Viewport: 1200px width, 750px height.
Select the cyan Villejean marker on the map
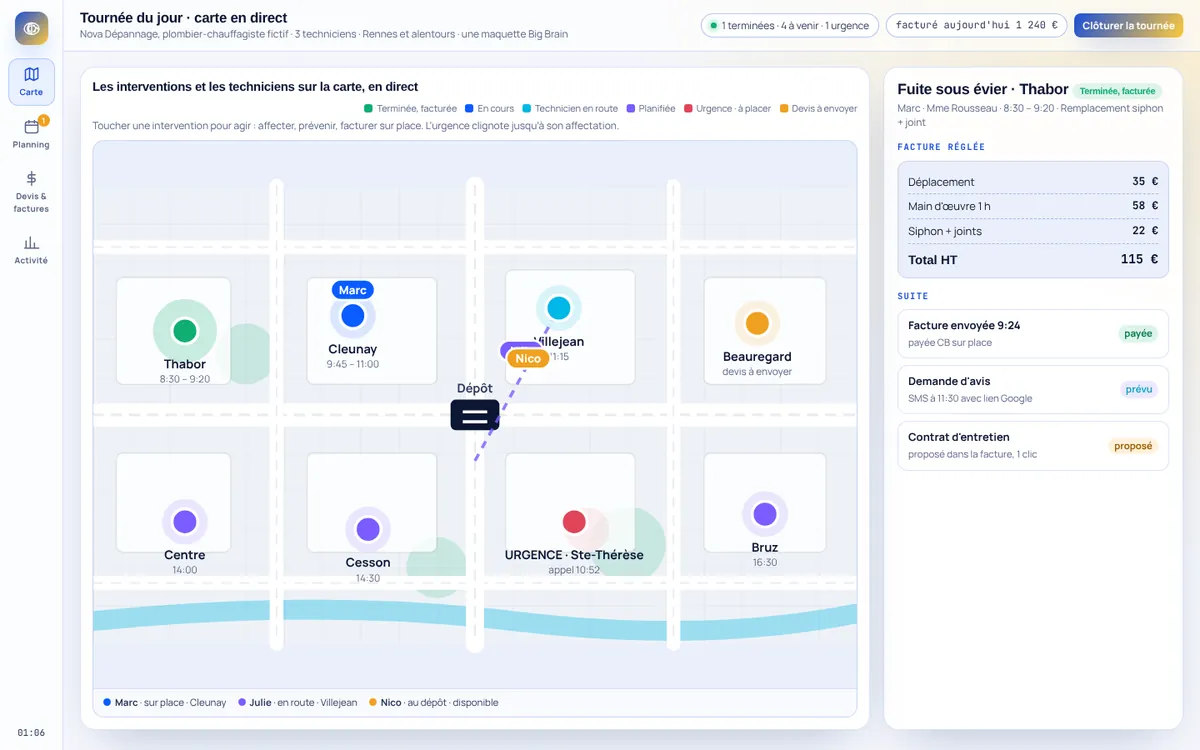559,308
